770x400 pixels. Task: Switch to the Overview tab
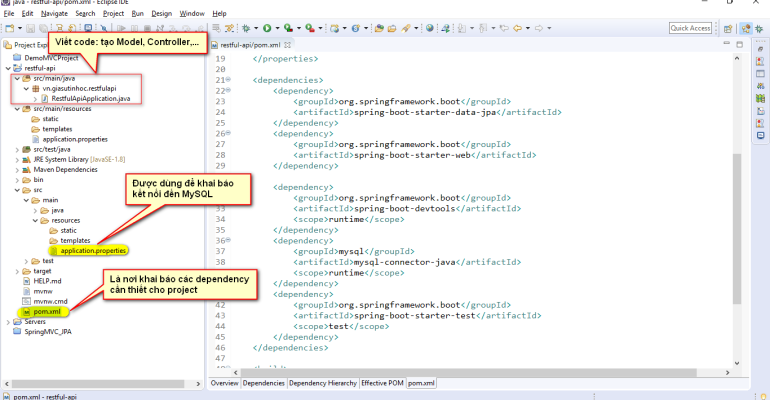pos(224,383)
